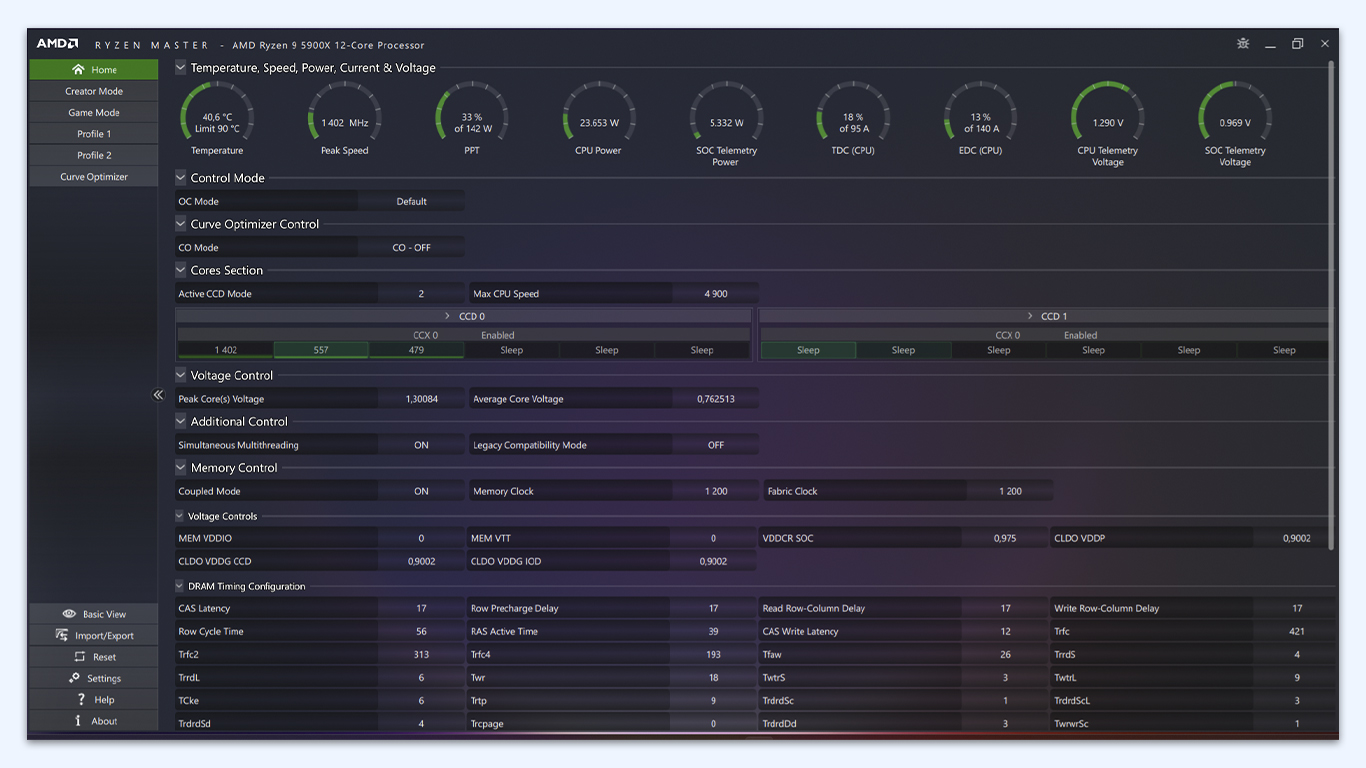This screenshot has height=768, width=1366.
Task: Click Peak Core(s) Voltage value 1,30084
Action: [421, 399]
